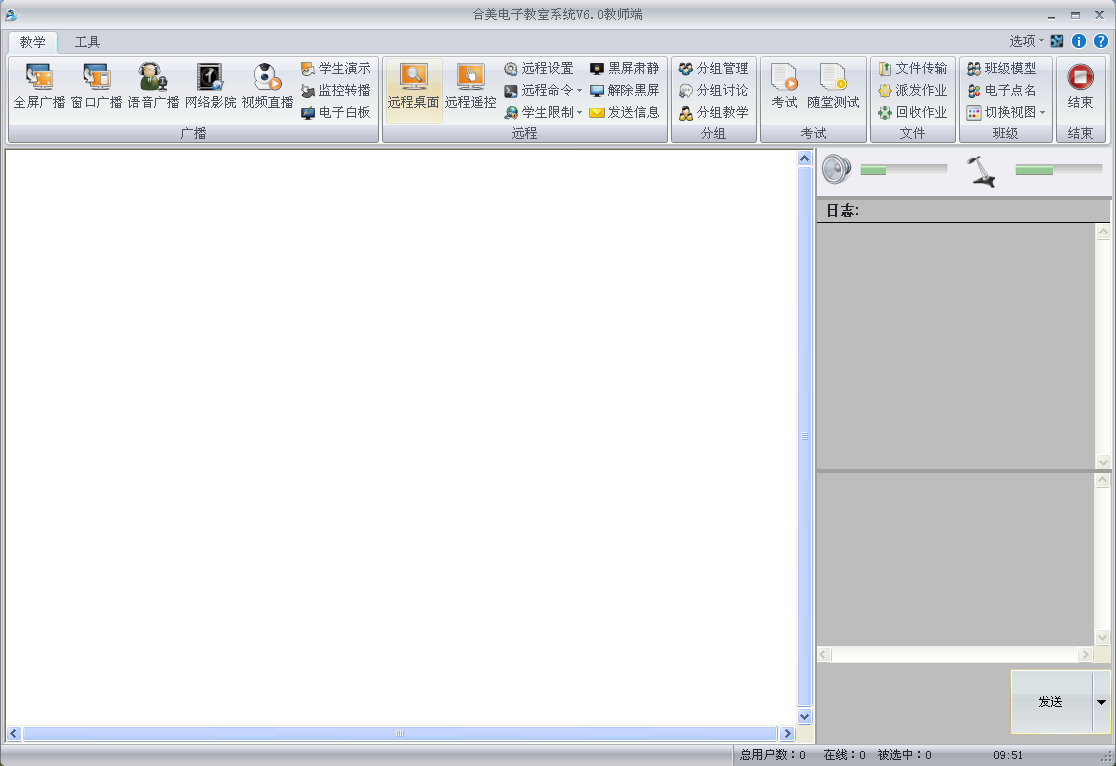
Task: 启动文件传输功能
Action: pyautogui.click(x=912, y=68)
